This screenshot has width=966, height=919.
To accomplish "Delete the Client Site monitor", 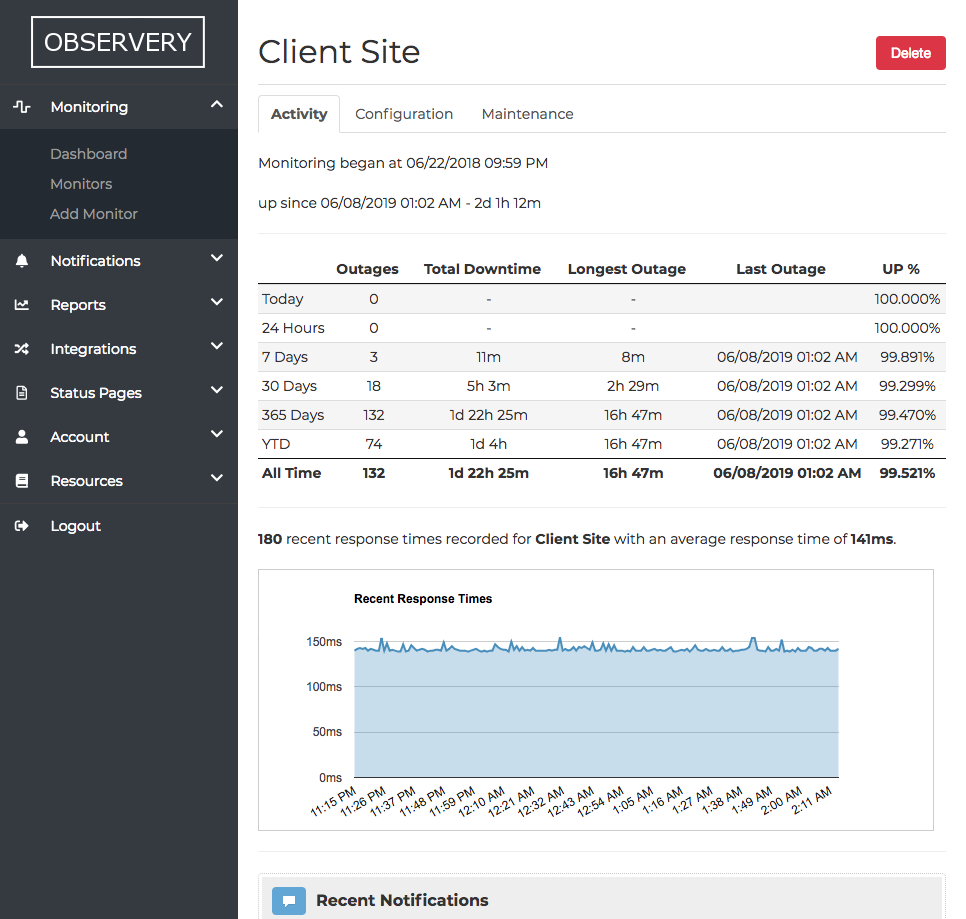I will [x=911, y=53].
